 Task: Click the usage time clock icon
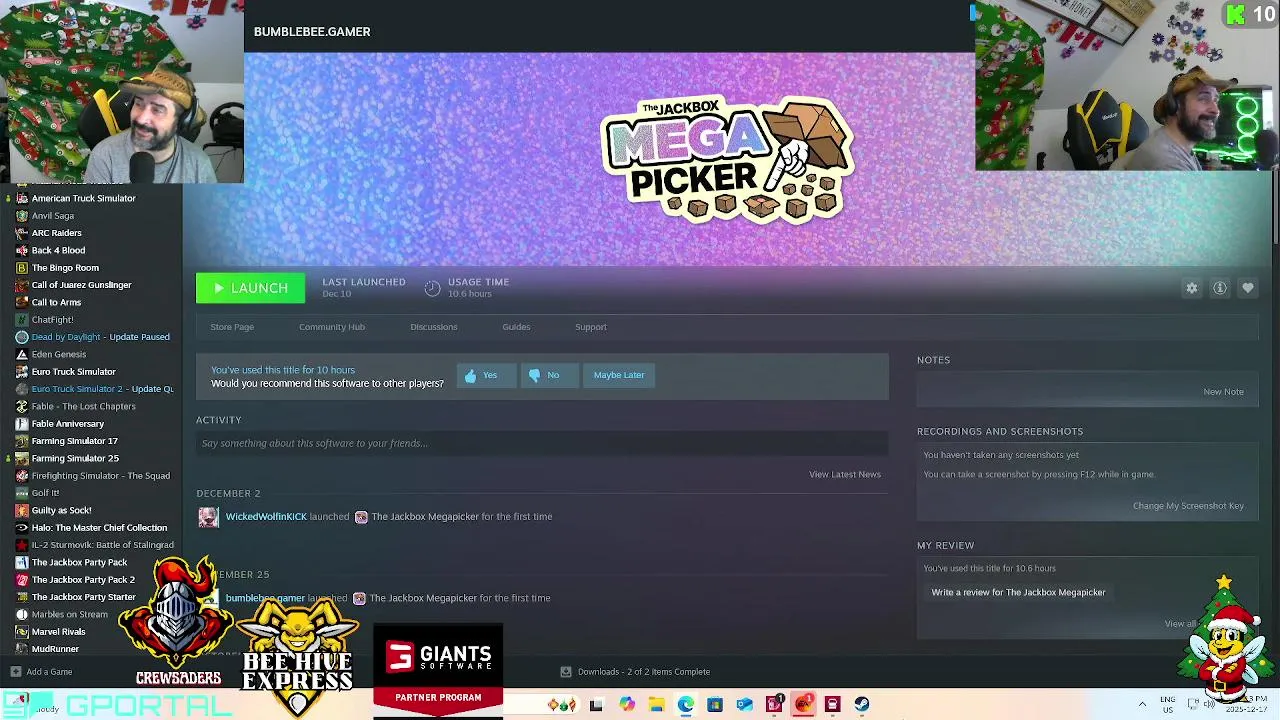[432, 288]
